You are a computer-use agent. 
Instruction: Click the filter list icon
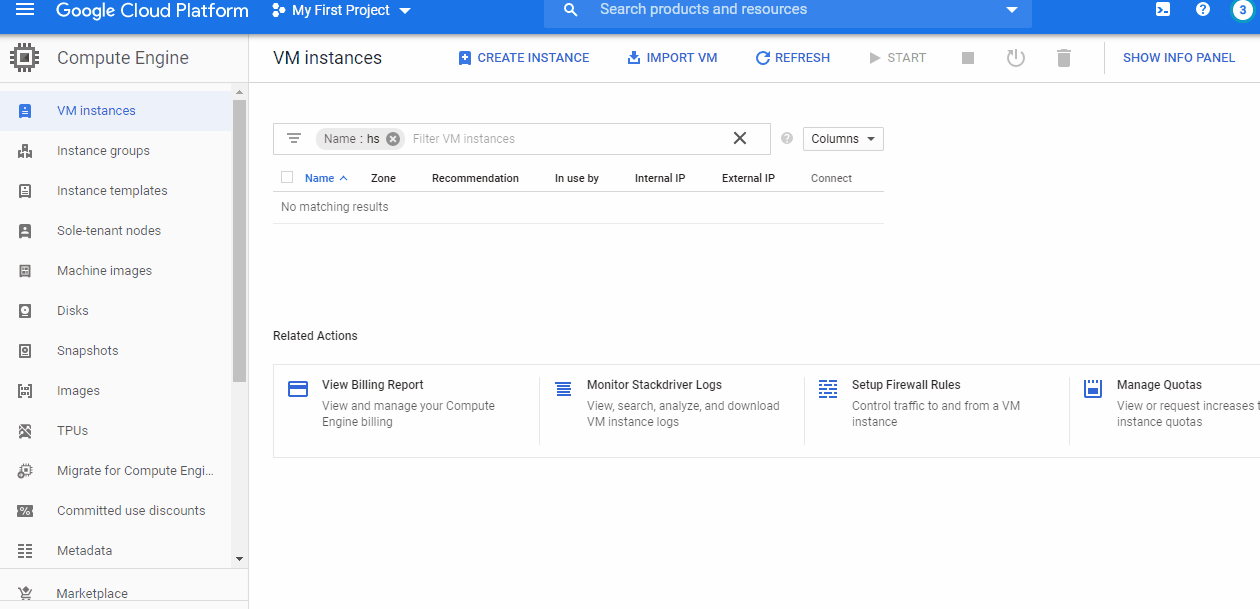(x=294, y=139)
